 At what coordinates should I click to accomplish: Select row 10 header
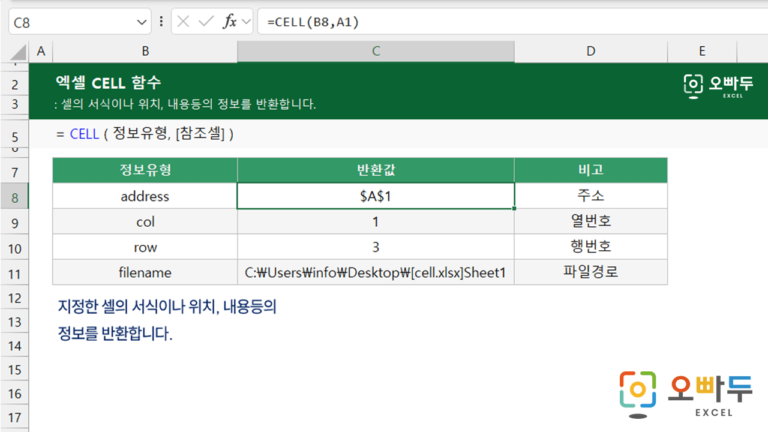[x=15, y=249]
